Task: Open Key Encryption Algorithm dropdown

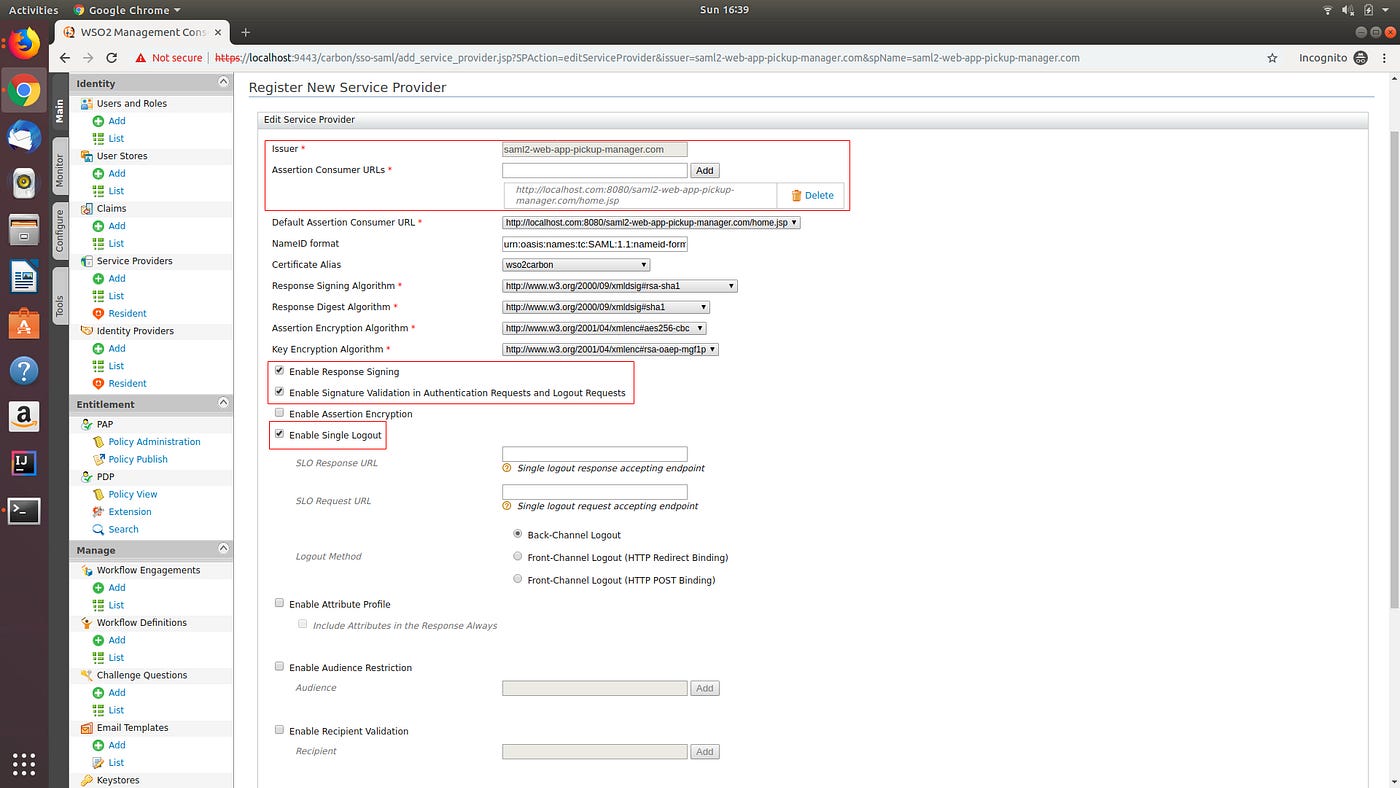Action: pyautogui.click(x=610, y=349)
